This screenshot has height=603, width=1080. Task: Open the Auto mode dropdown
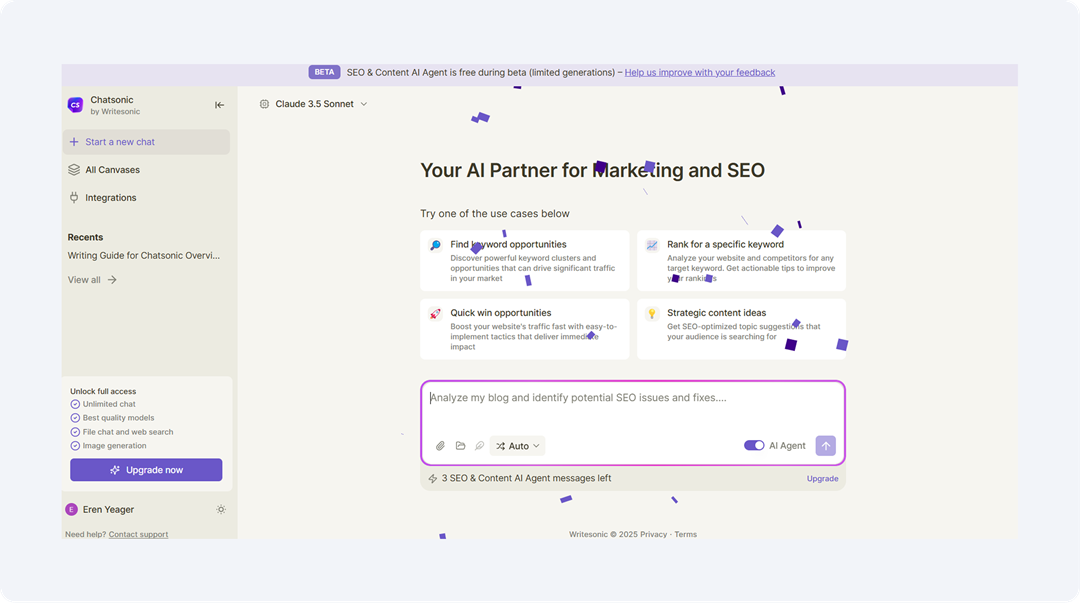(517, 446)
